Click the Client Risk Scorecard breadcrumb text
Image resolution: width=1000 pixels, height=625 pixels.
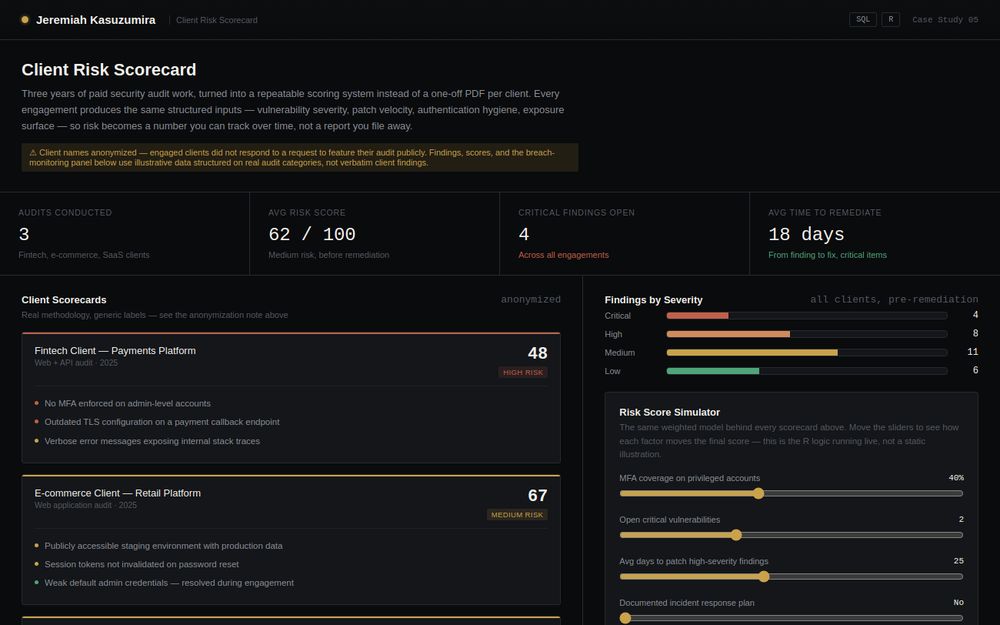217,20
